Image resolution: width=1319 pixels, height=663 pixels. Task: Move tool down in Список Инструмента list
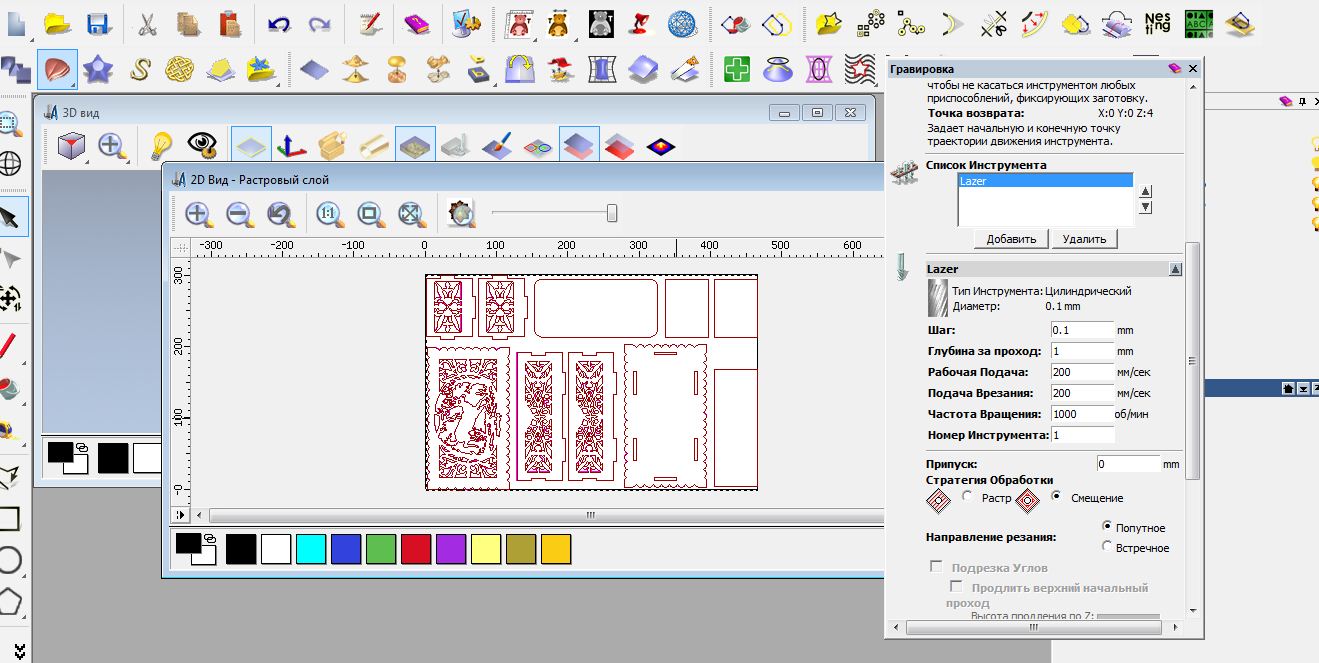click(x=1146, y=208)
